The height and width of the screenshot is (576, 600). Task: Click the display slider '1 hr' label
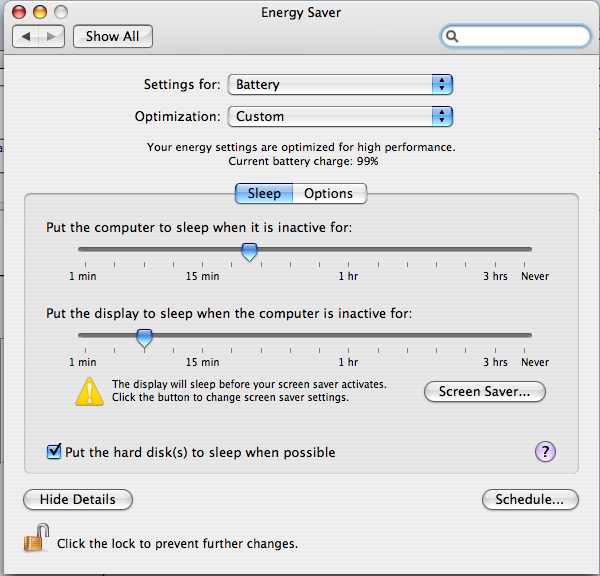pyautogui.click(x=348, y=362)
